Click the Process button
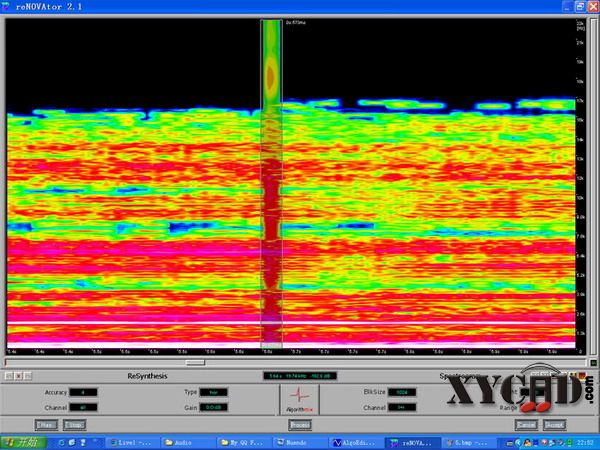Viewport: 600px width, 450px height. click(300, 425)
